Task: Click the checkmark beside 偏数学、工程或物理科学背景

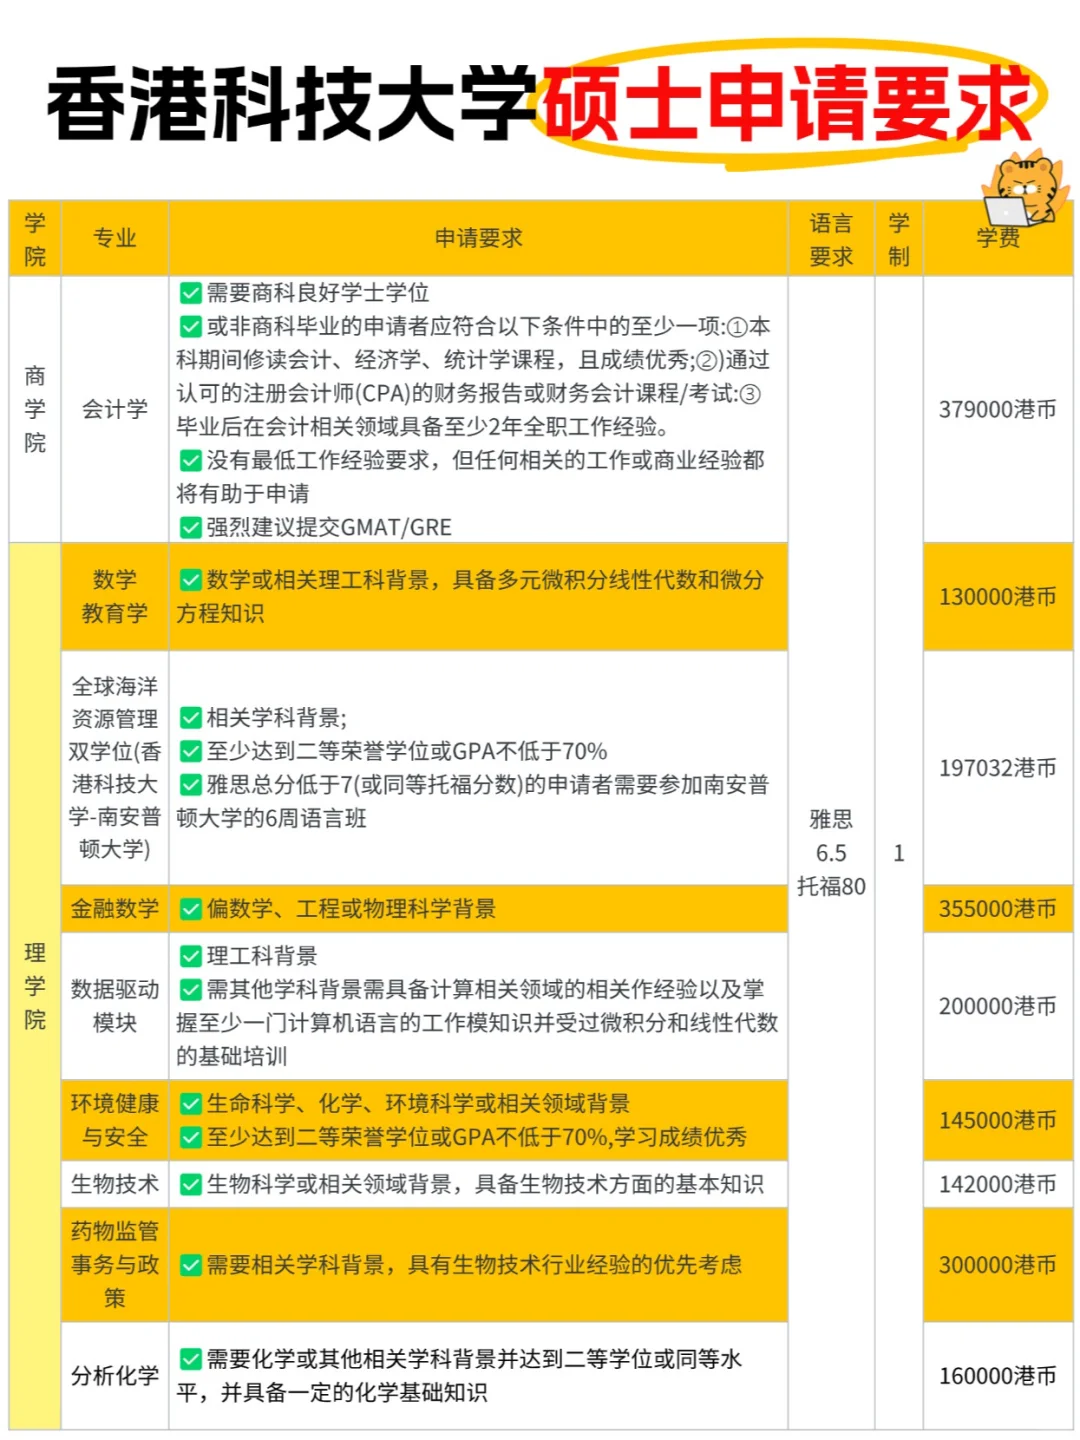Action: (189, 909)
